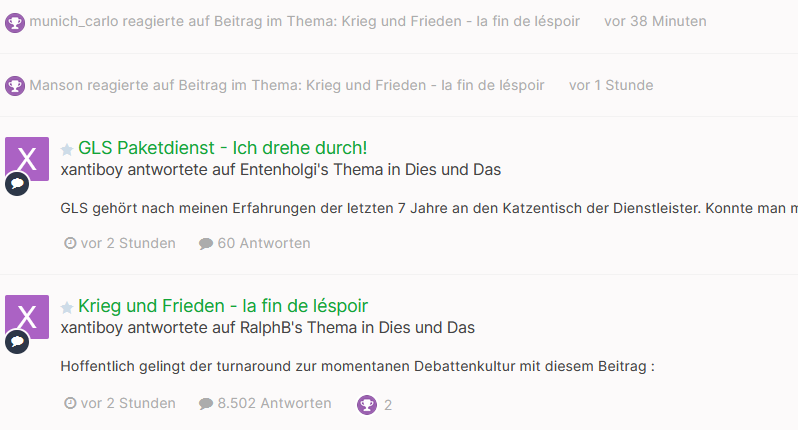The height and width of the screenshot is (430, 798).
Task: Open xantiboy's avatar on the Krieg und Frieden post
Action: tap(27, 317)
